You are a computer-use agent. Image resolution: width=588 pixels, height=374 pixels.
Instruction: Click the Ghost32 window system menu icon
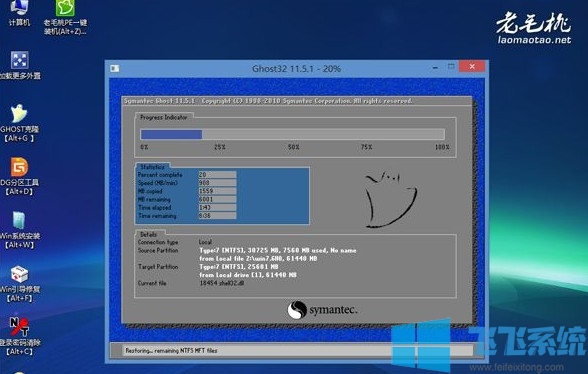[x=115, y=68]
